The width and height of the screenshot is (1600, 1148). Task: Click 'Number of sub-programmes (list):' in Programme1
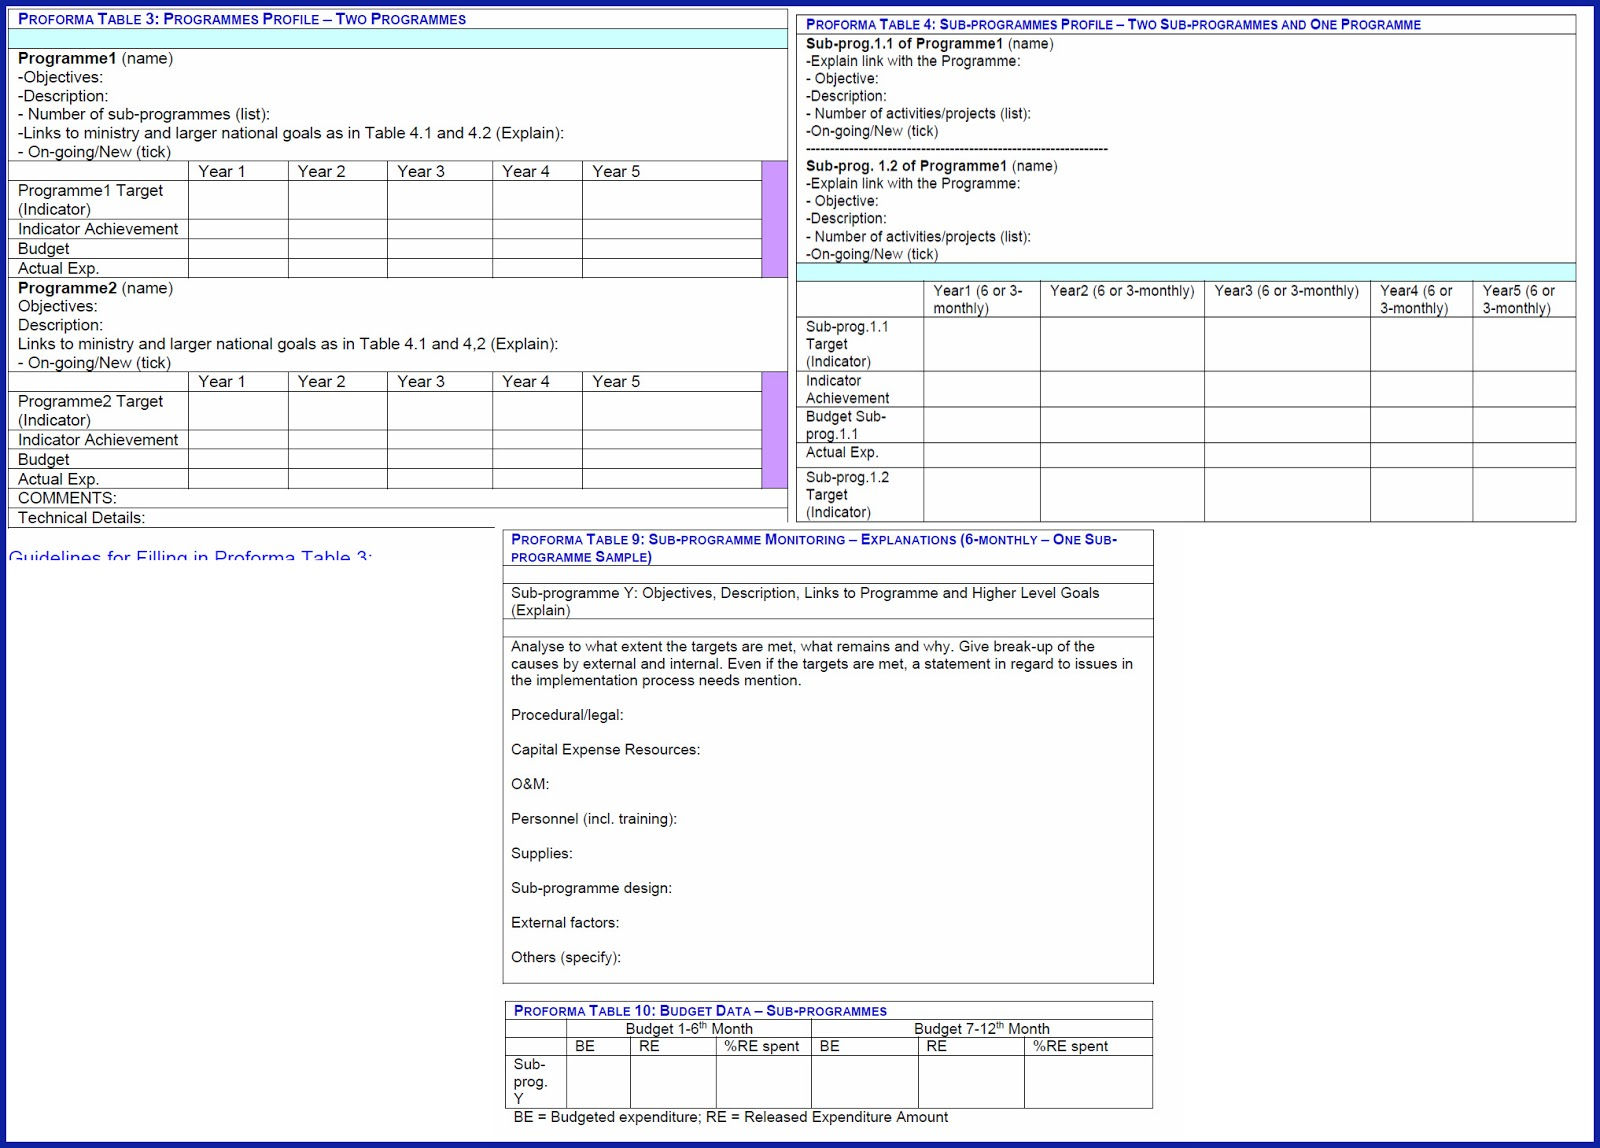(x=143, y=114)
